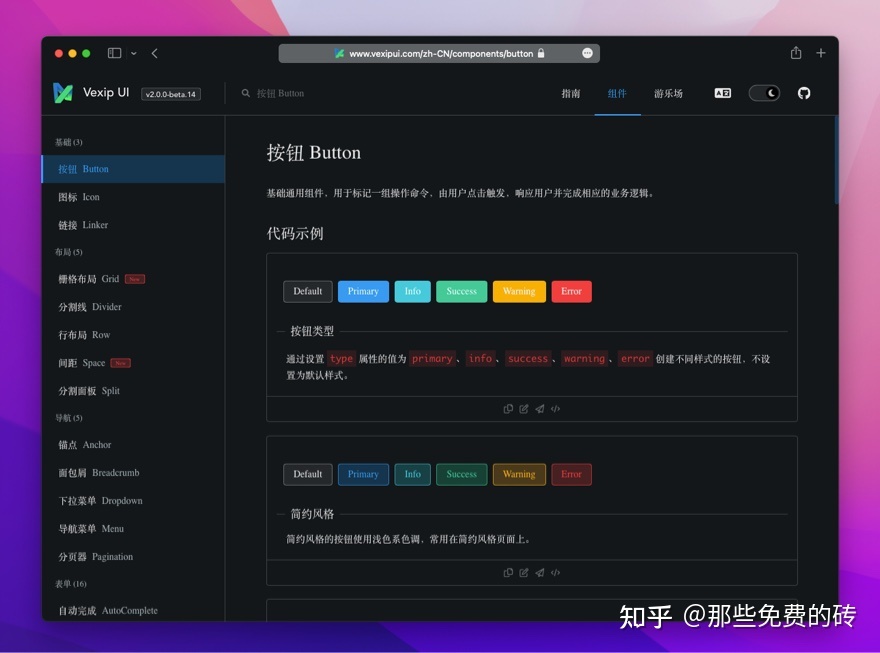Image resolution: width=880 pixels, height=653 pixels.
Task: Click the Safari sidebar toggle icon
Action: (x=114, y=53)
